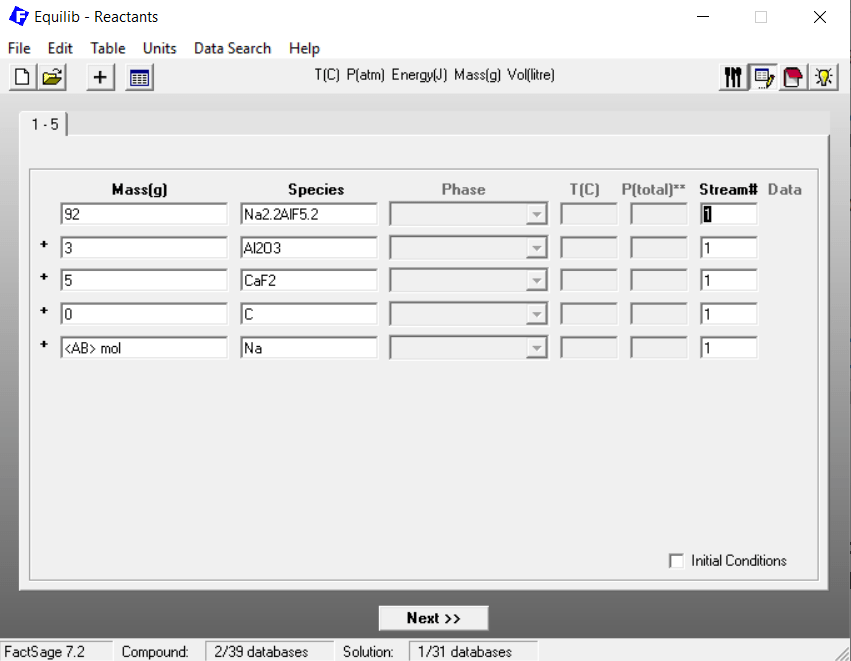The width and height of the screenshot is (851, 661).
Task: Click the Next >> button
Action: click(x=433, y=618)
